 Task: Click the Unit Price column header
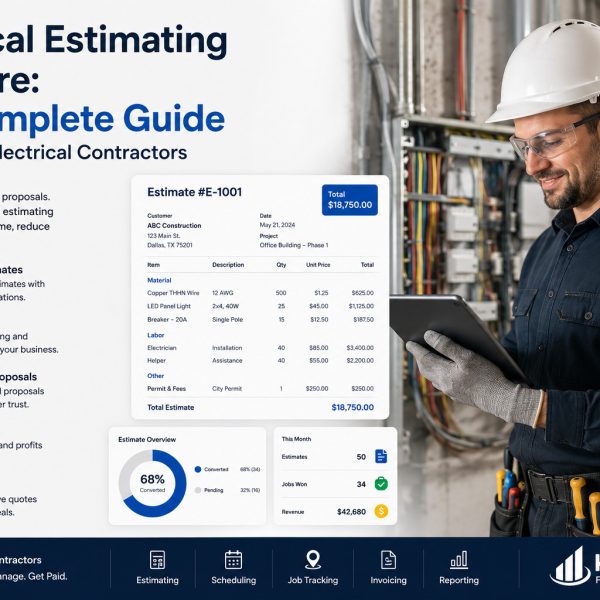tap(318, 264)
